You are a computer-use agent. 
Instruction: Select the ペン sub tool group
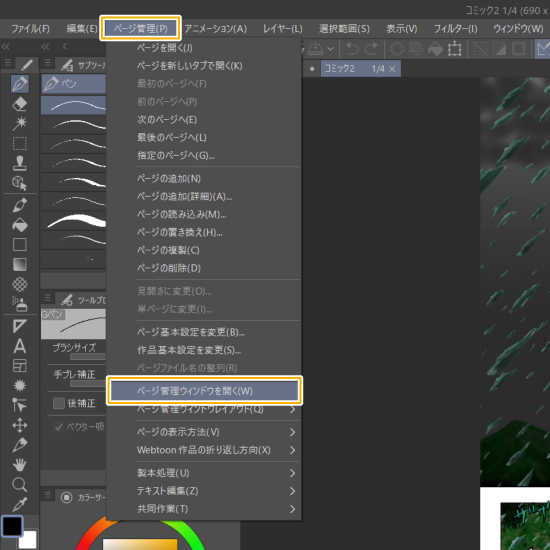pos(73,83)
